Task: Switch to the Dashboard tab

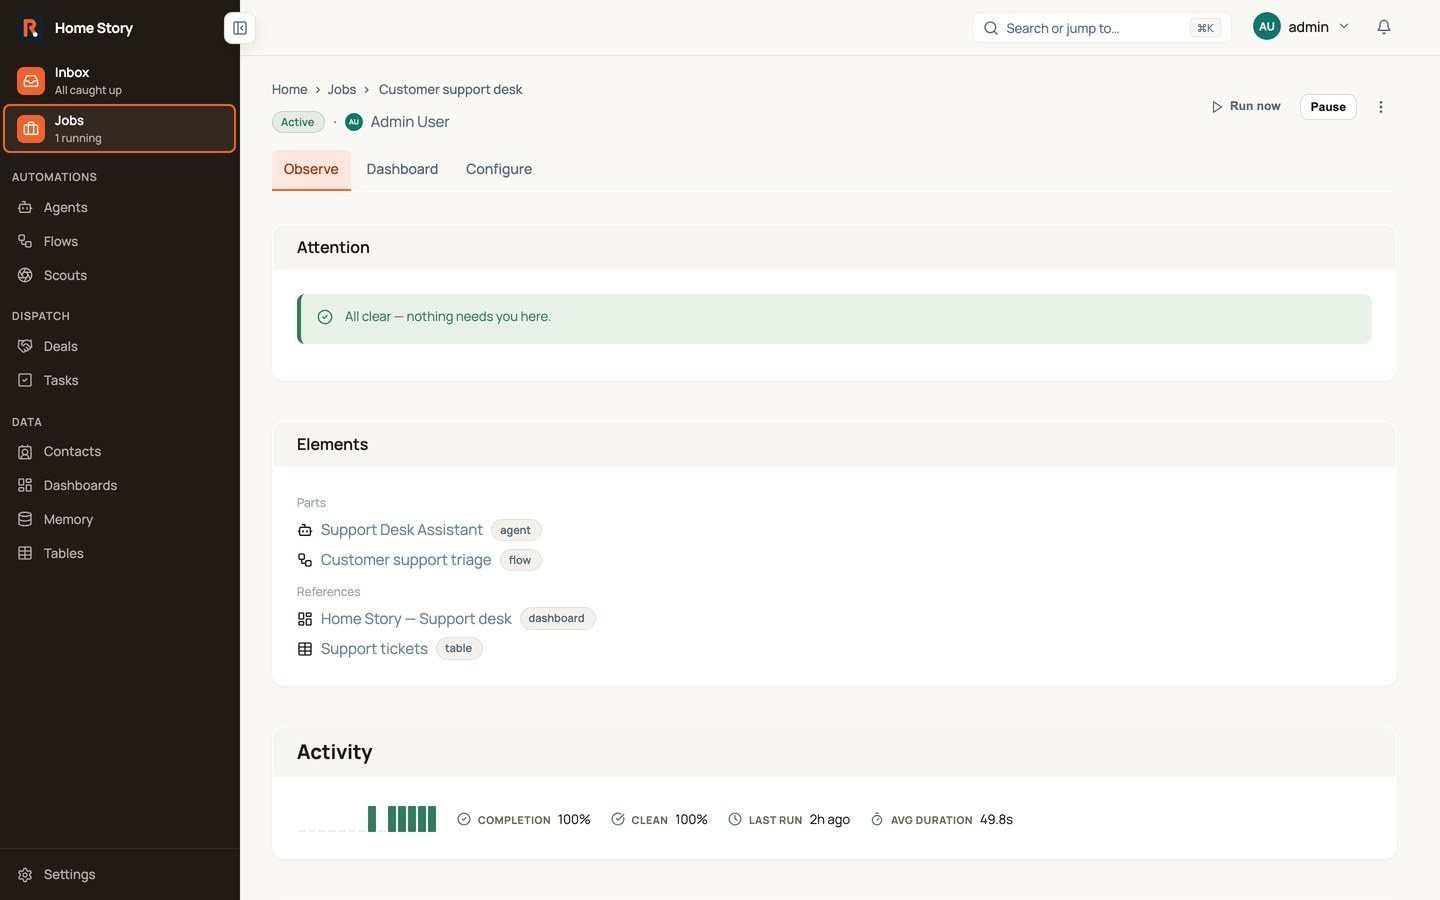Action: (x=402, y=169)
